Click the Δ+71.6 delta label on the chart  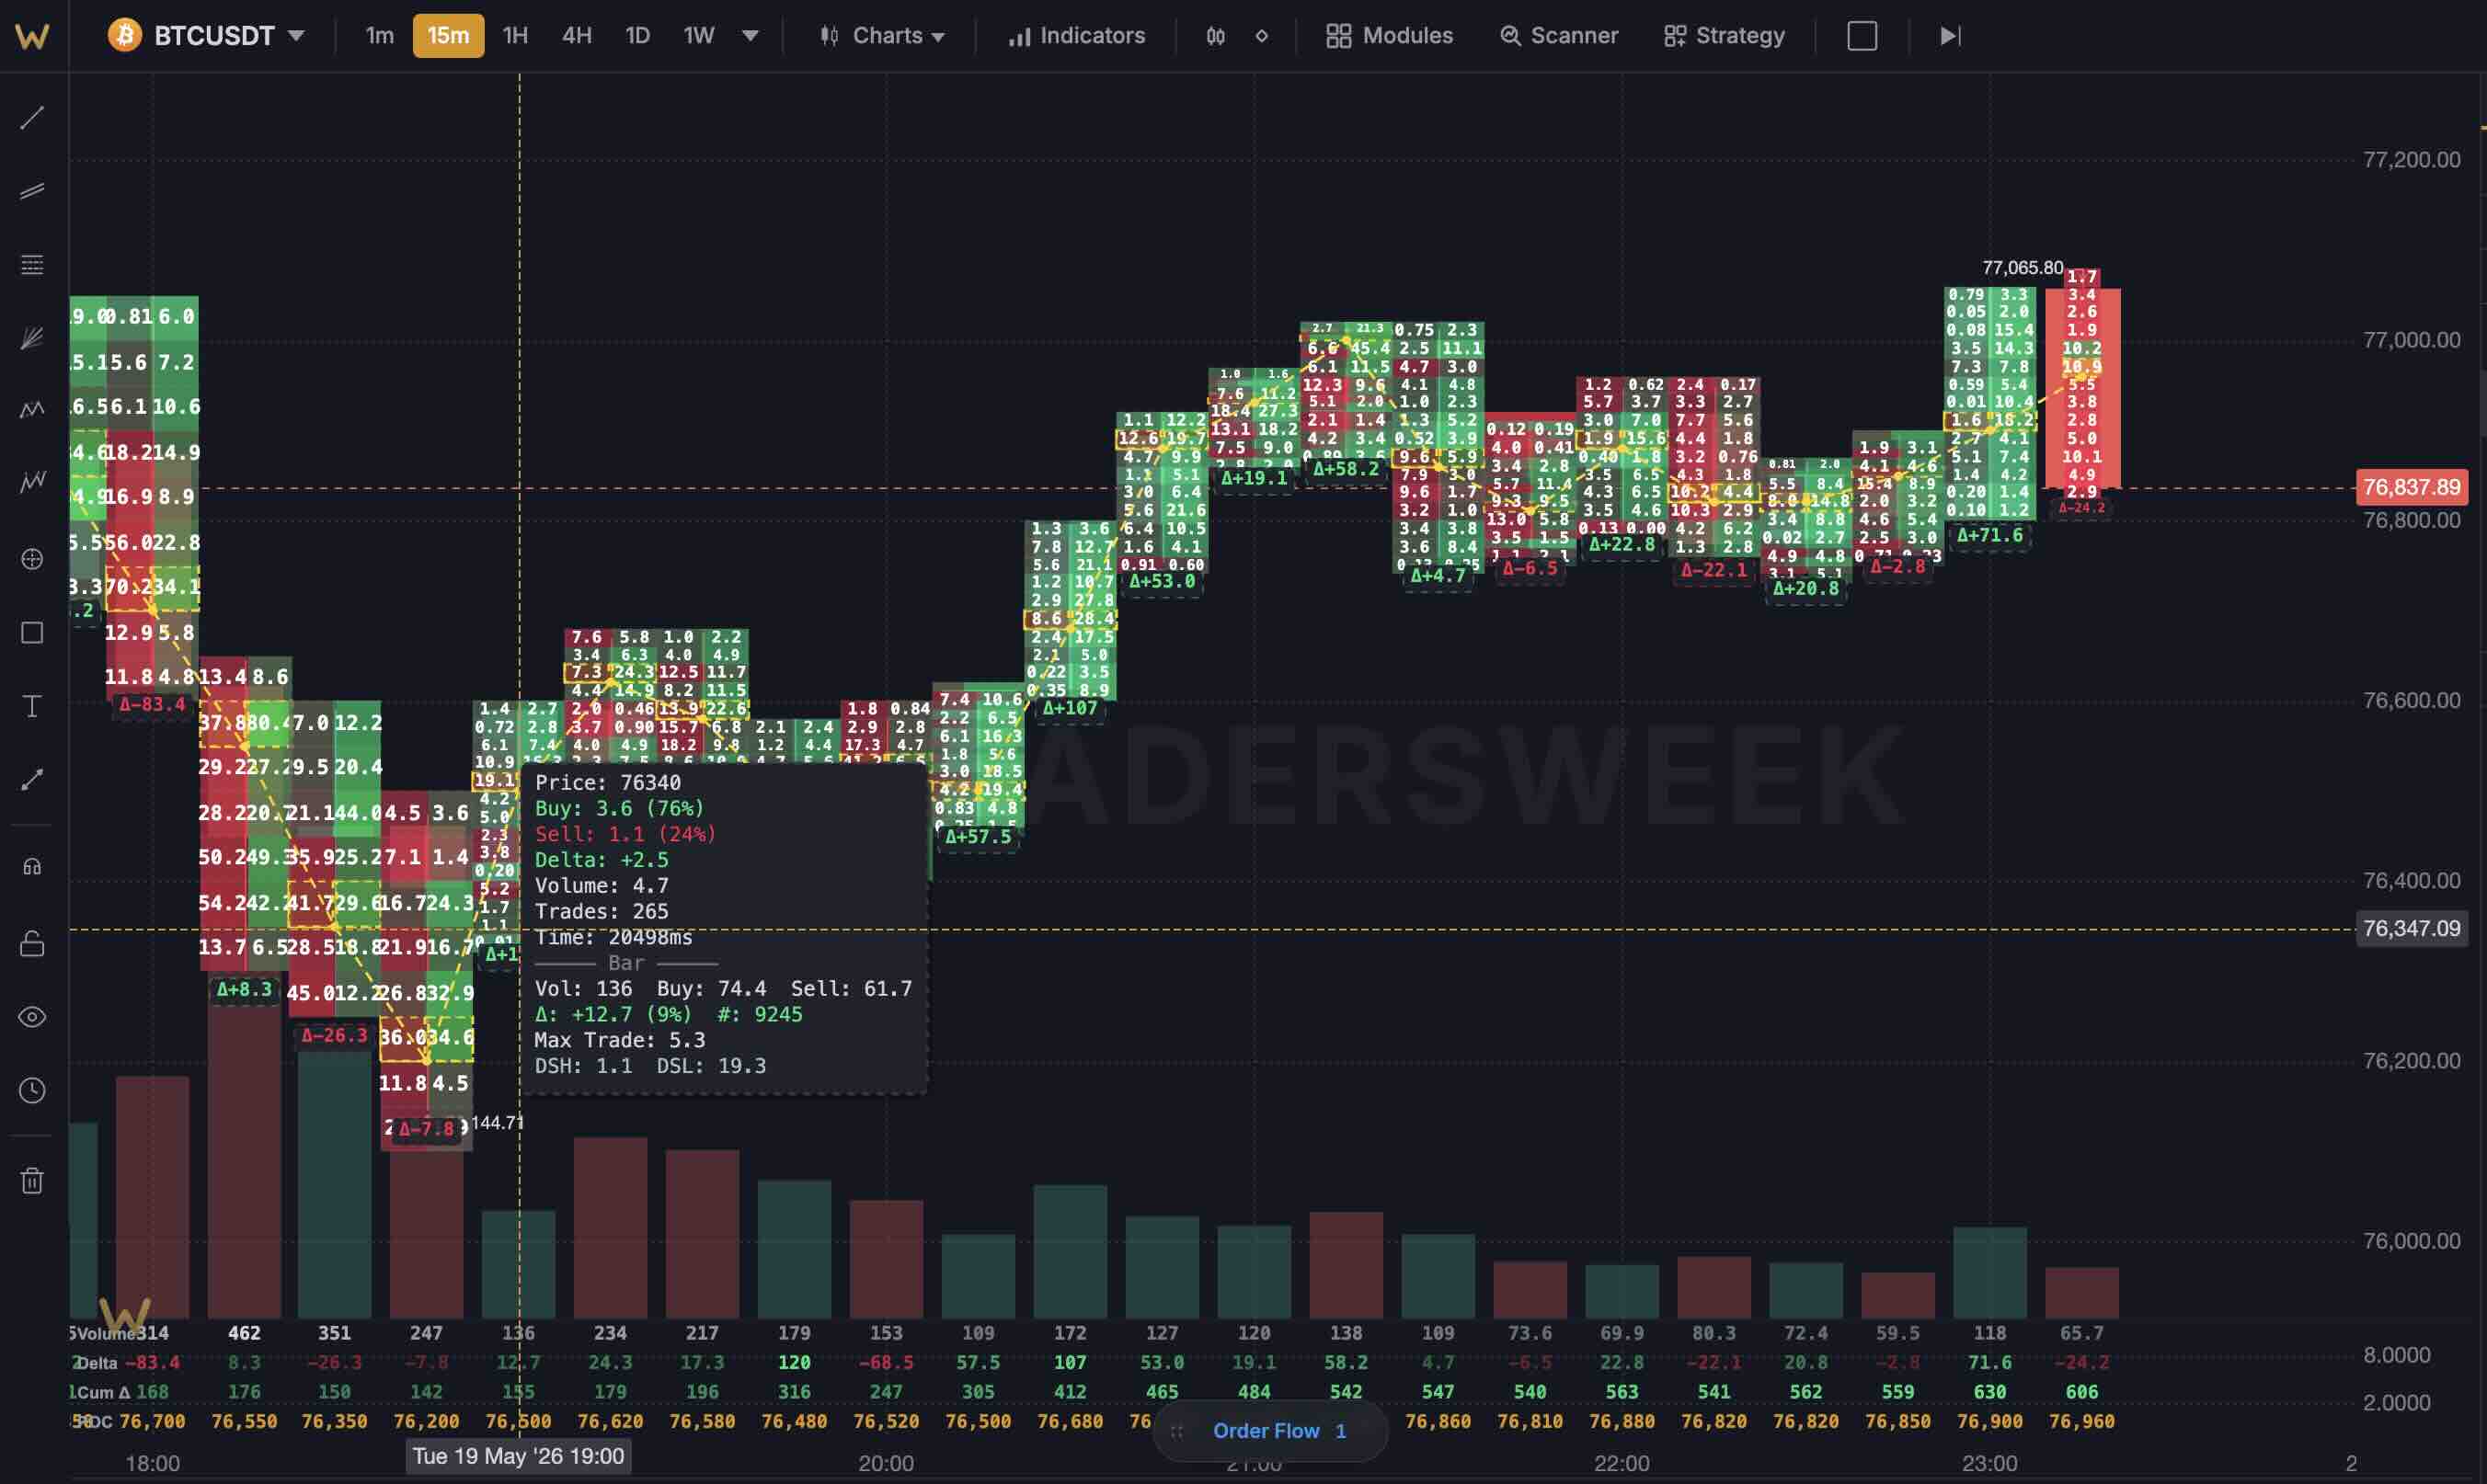pos(1989,535)
